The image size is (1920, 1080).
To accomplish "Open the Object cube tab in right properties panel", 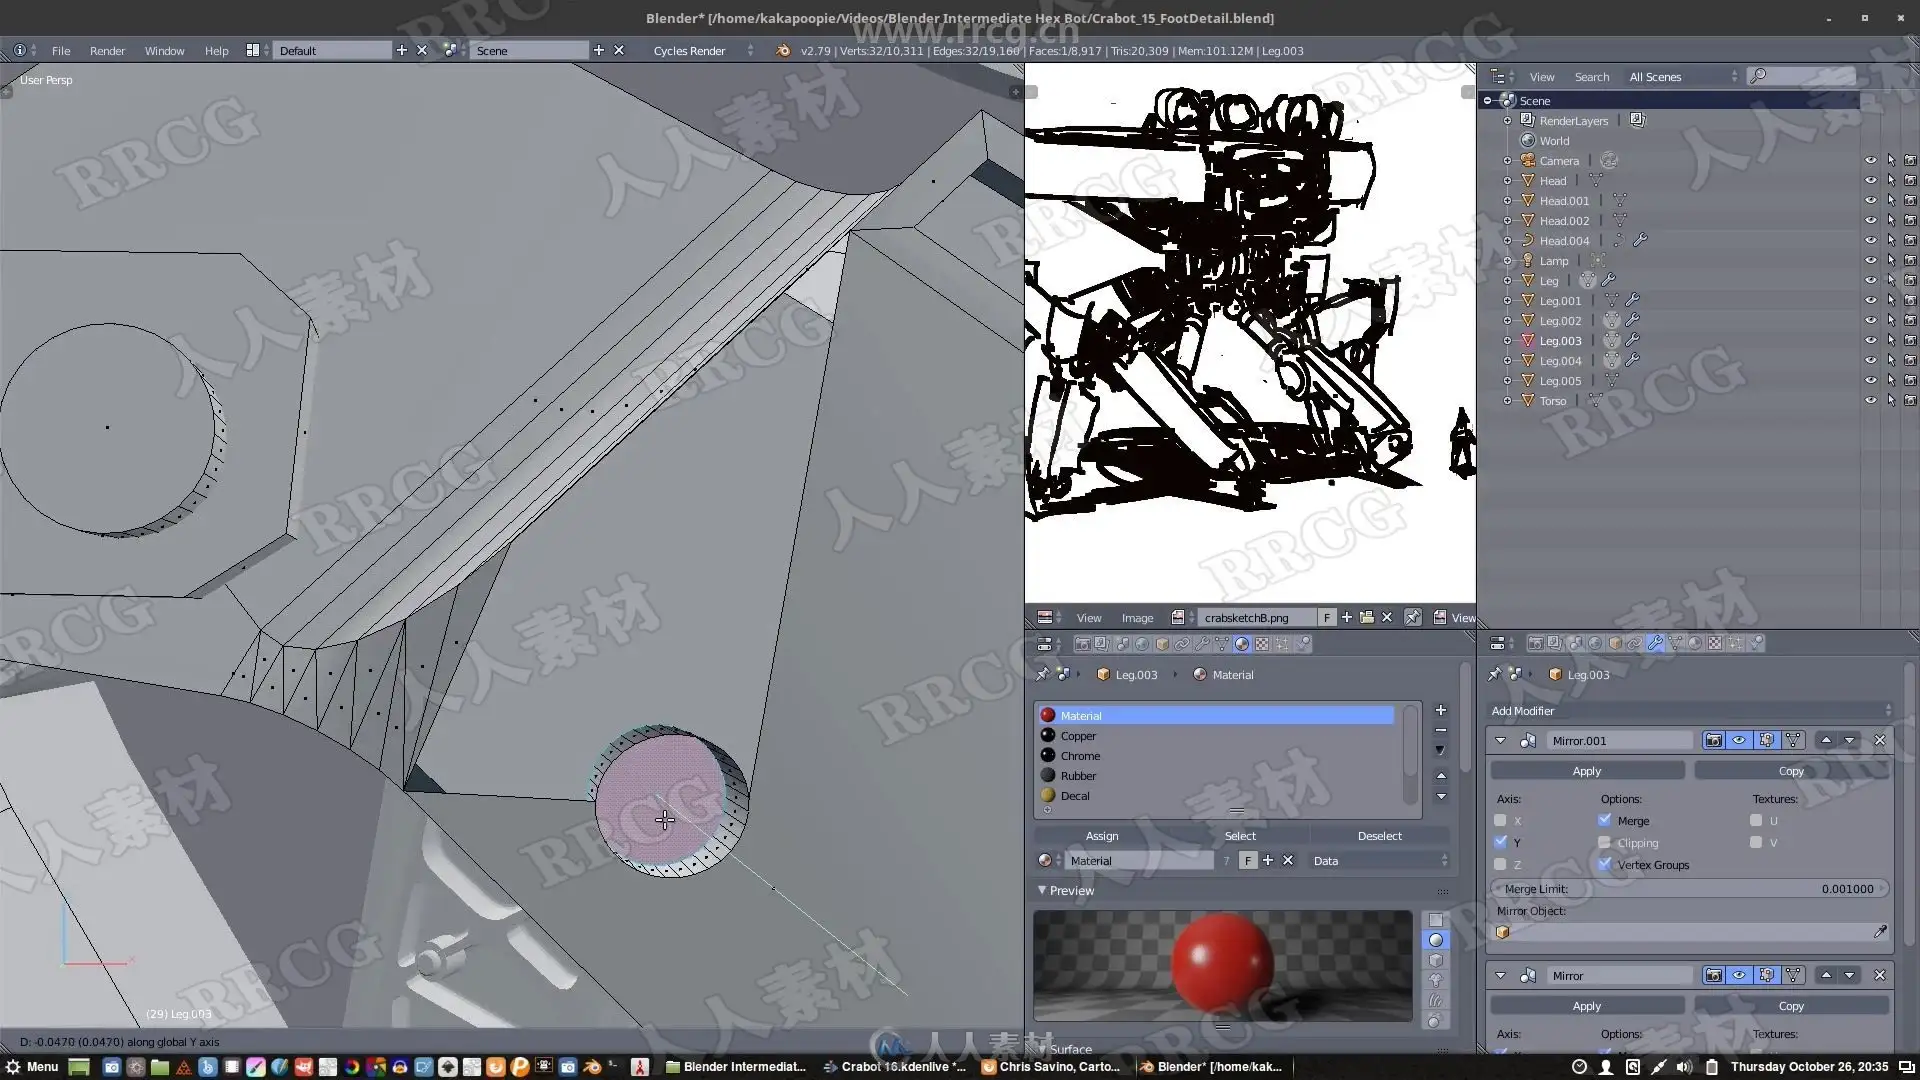I will (1615, 644).
